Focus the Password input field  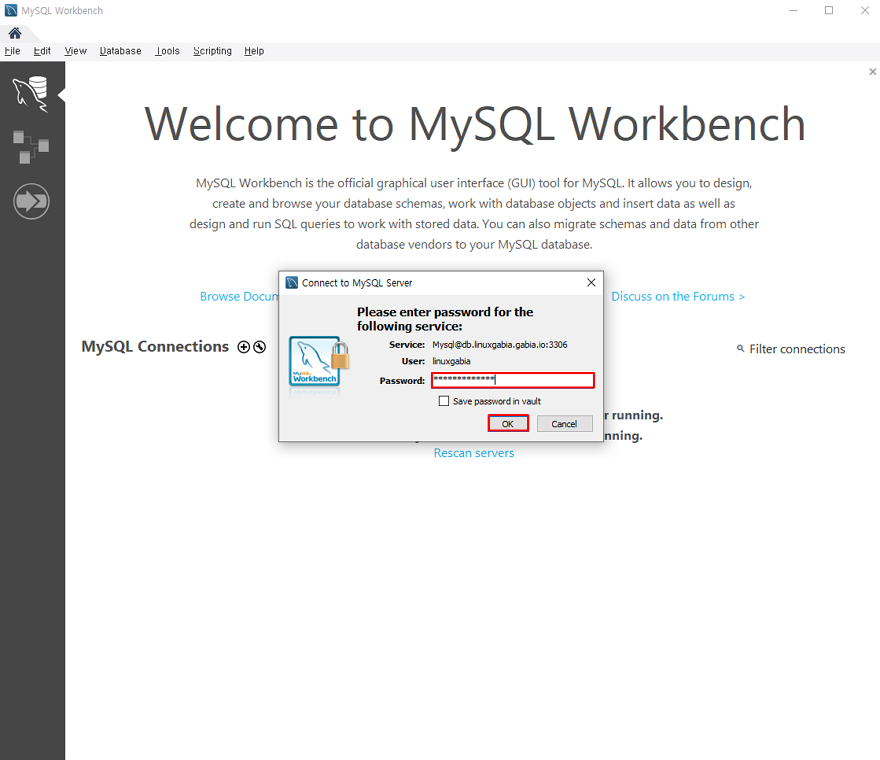tap(512, 380)
